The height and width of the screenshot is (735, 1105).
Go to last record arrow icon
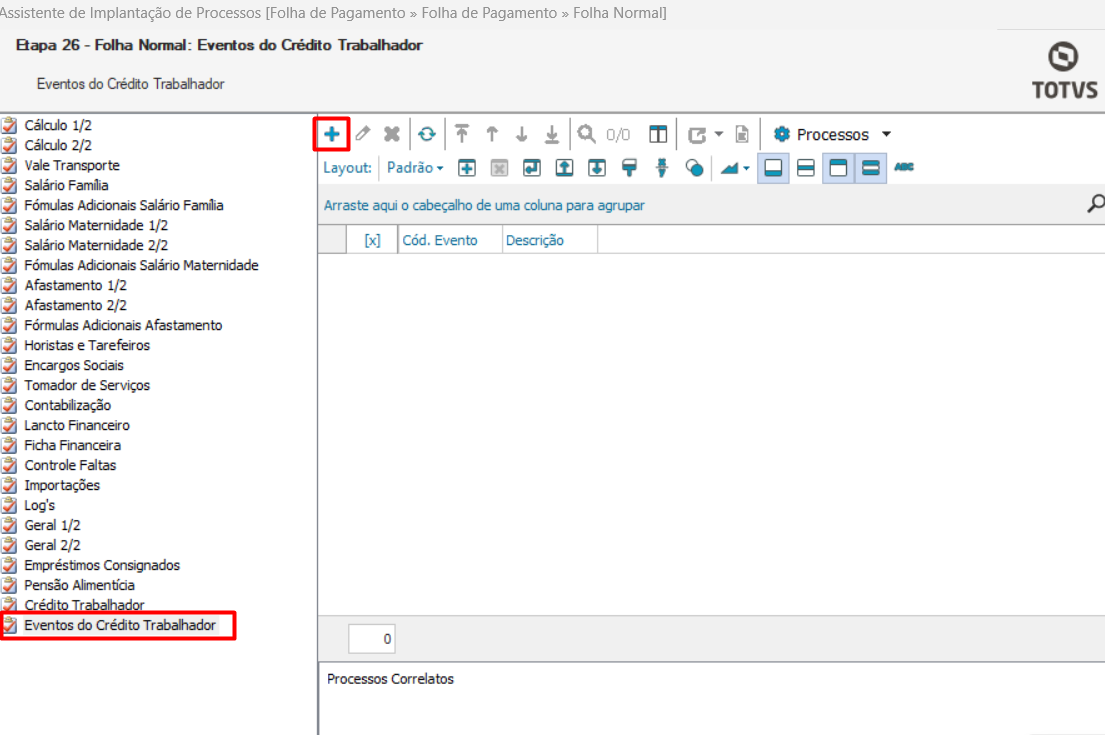[x=551, y=134]
